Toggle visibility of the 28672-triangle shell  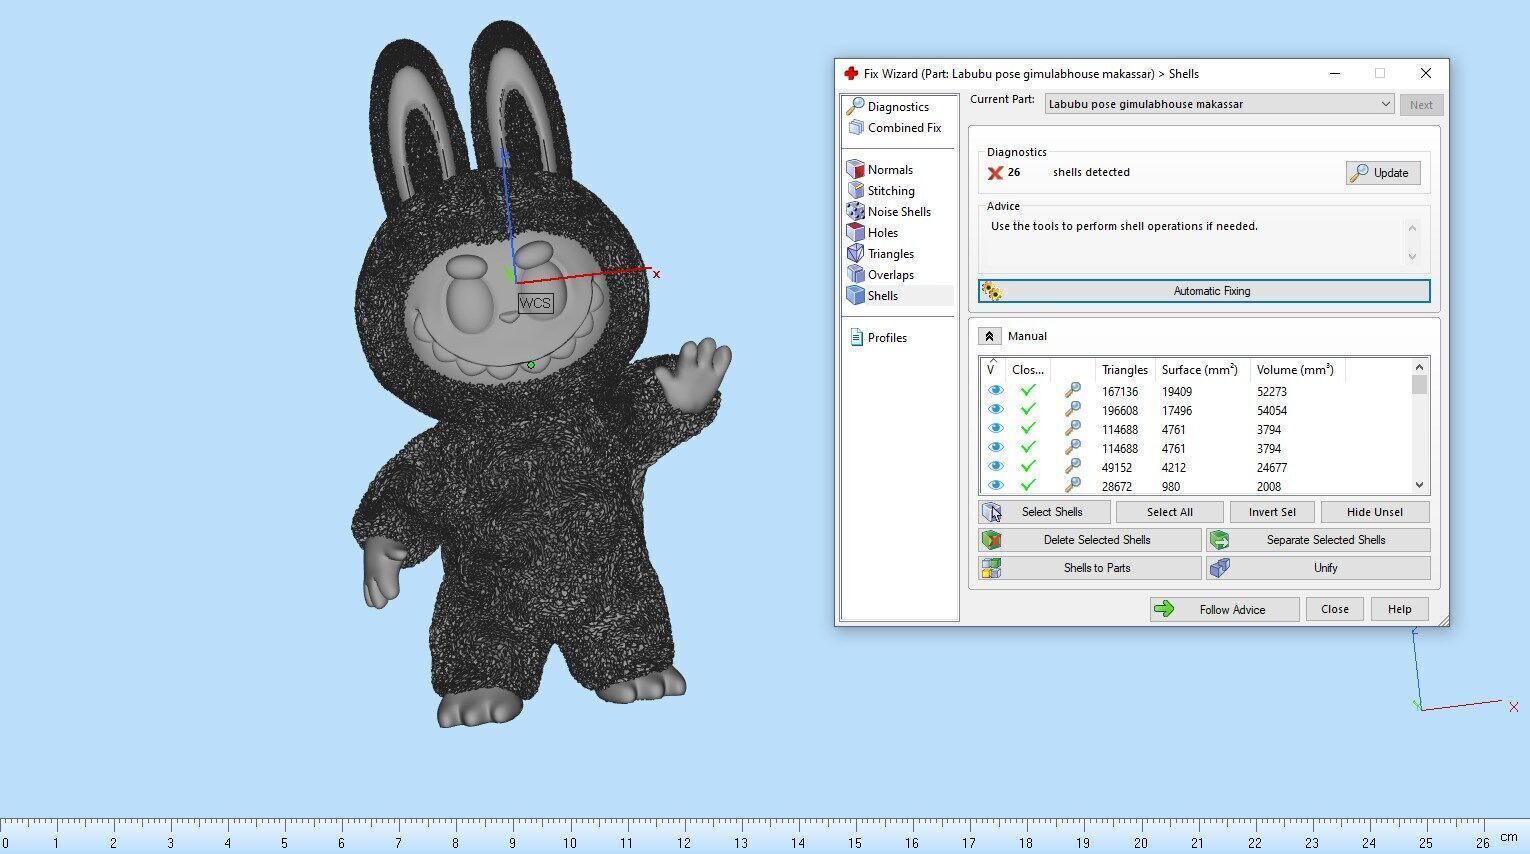(x=995, y=485)
